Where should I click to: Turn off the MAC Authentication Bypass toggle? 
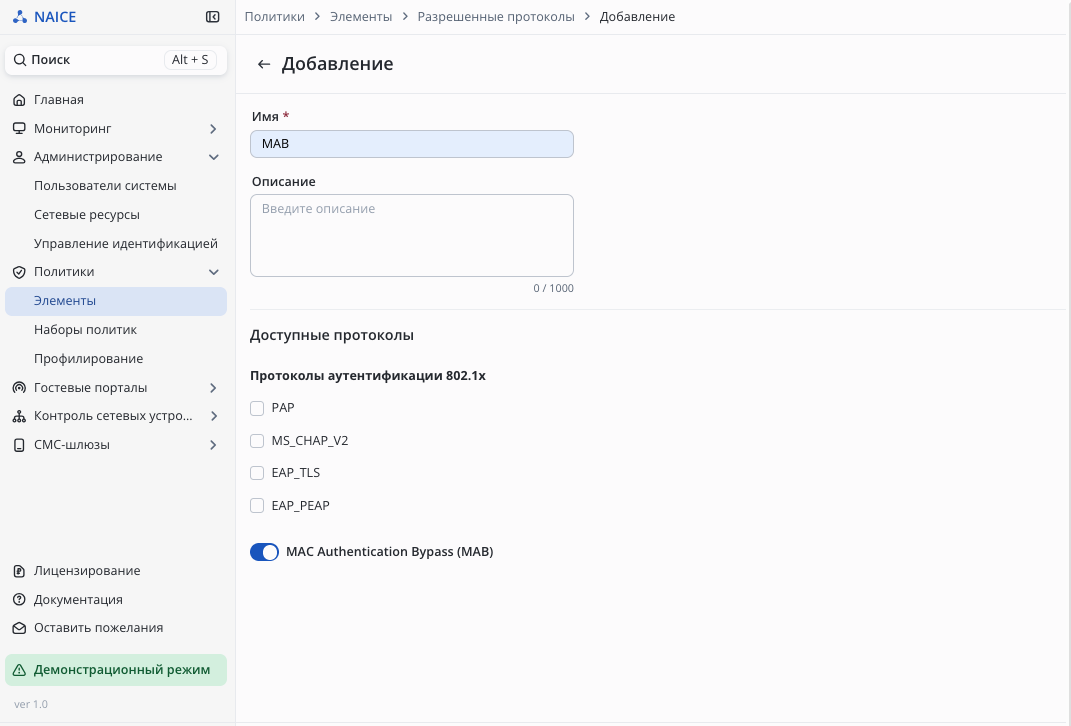tap(264, 552)
